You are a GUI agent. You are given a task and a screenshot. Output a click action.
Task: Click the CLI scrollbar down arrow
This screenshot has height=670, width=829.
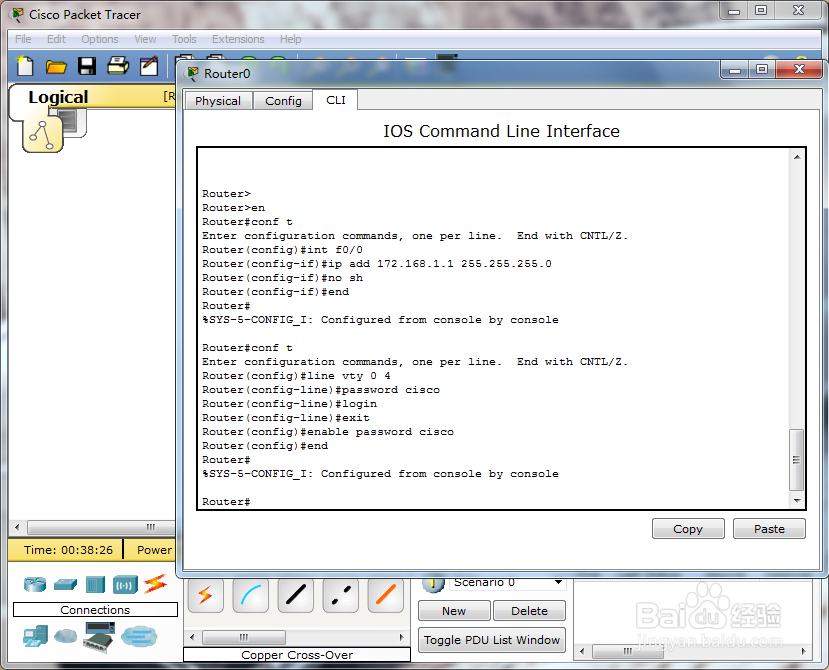[x=797, y=500]
